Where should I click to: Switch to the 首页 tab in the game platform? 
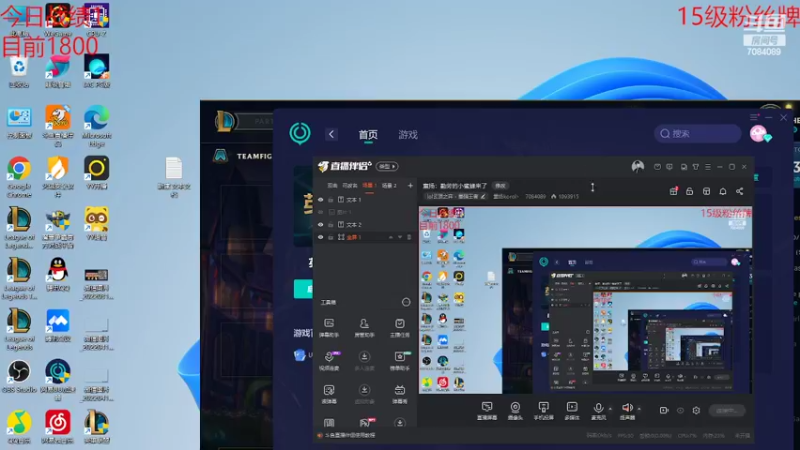click(x=368, y=135)
